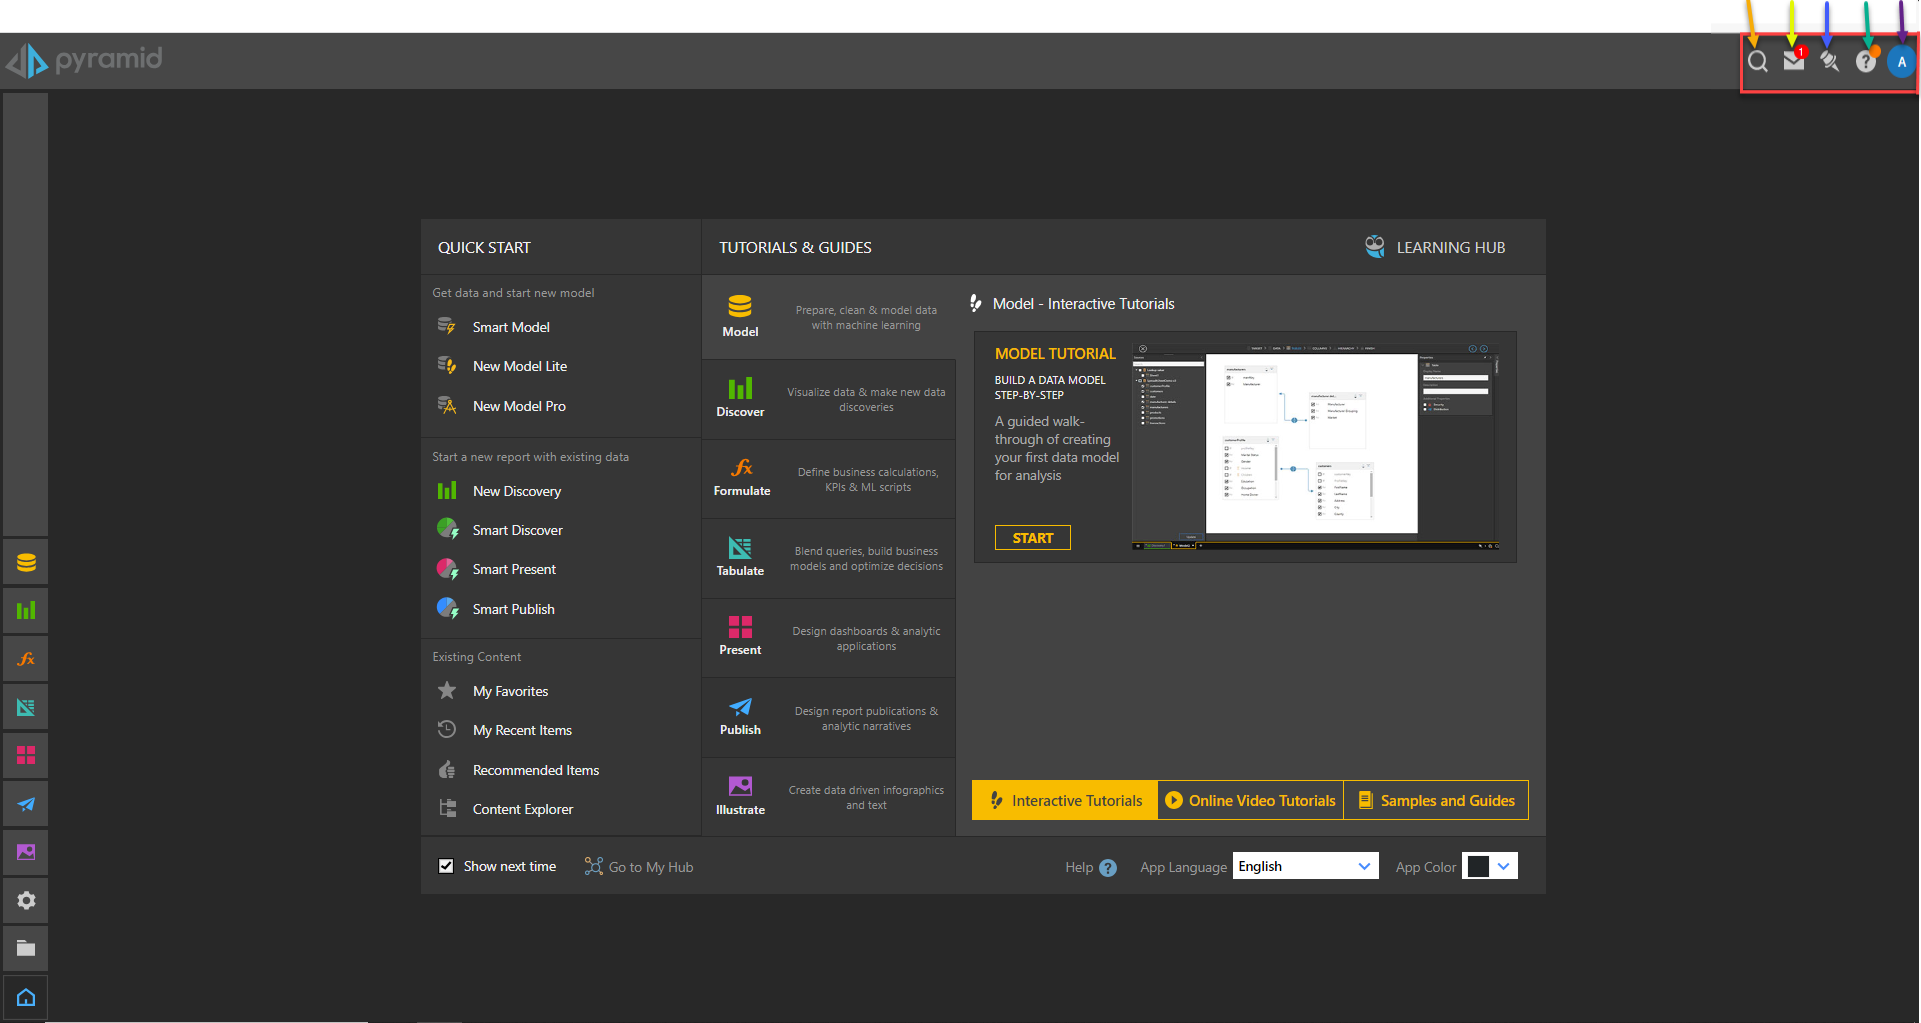This screenshot has height=1023, width=1921.
Task: Start a New Model Pro
Action: 519,406
